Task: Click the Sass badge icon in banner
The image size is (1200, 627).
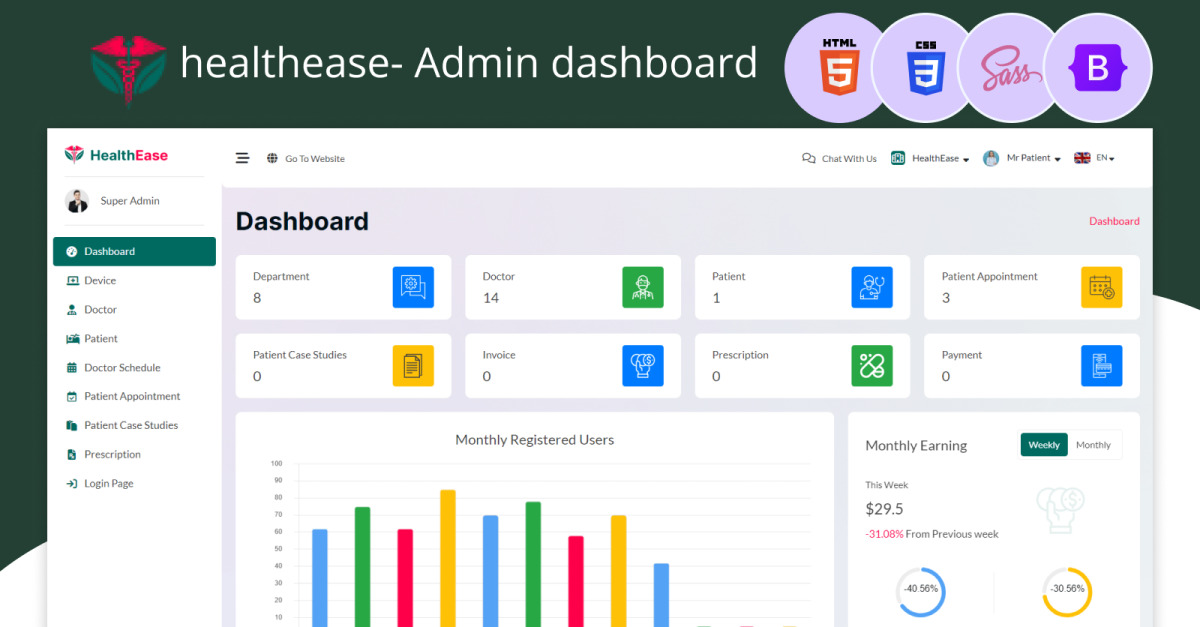Action: pyautogui.click(x=1013, y=68)
